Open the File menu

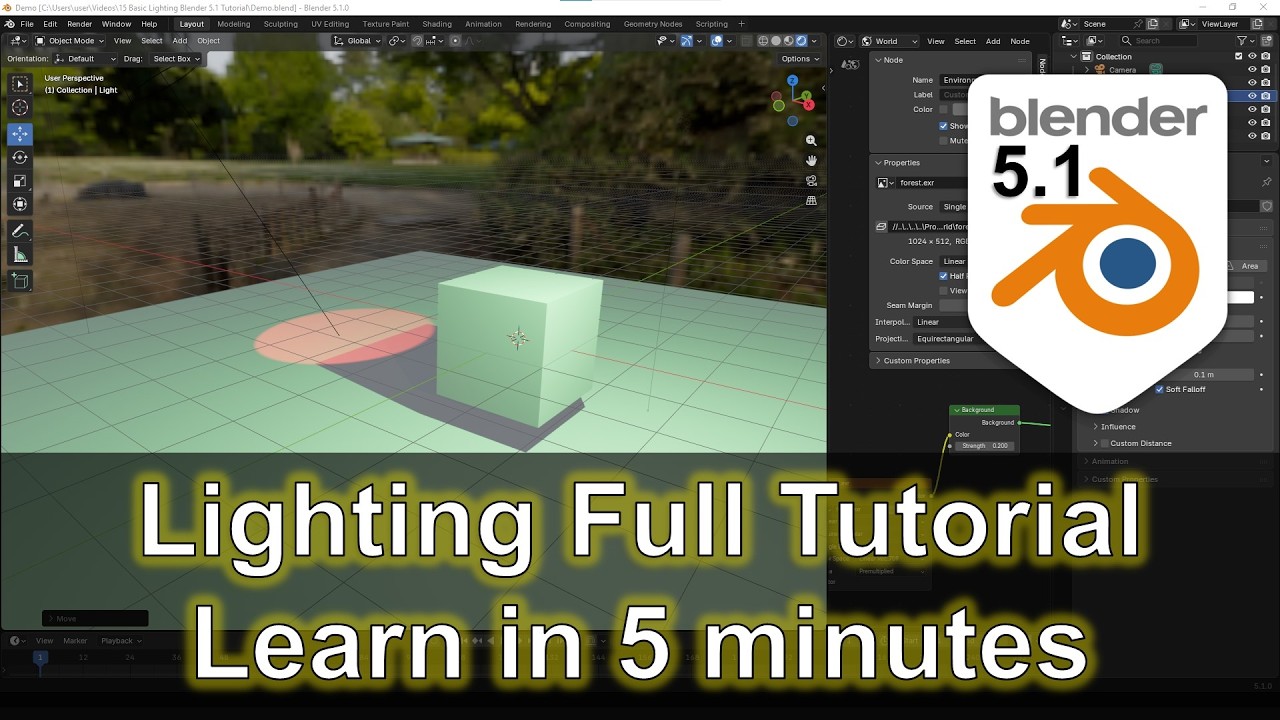coord(27,24)
